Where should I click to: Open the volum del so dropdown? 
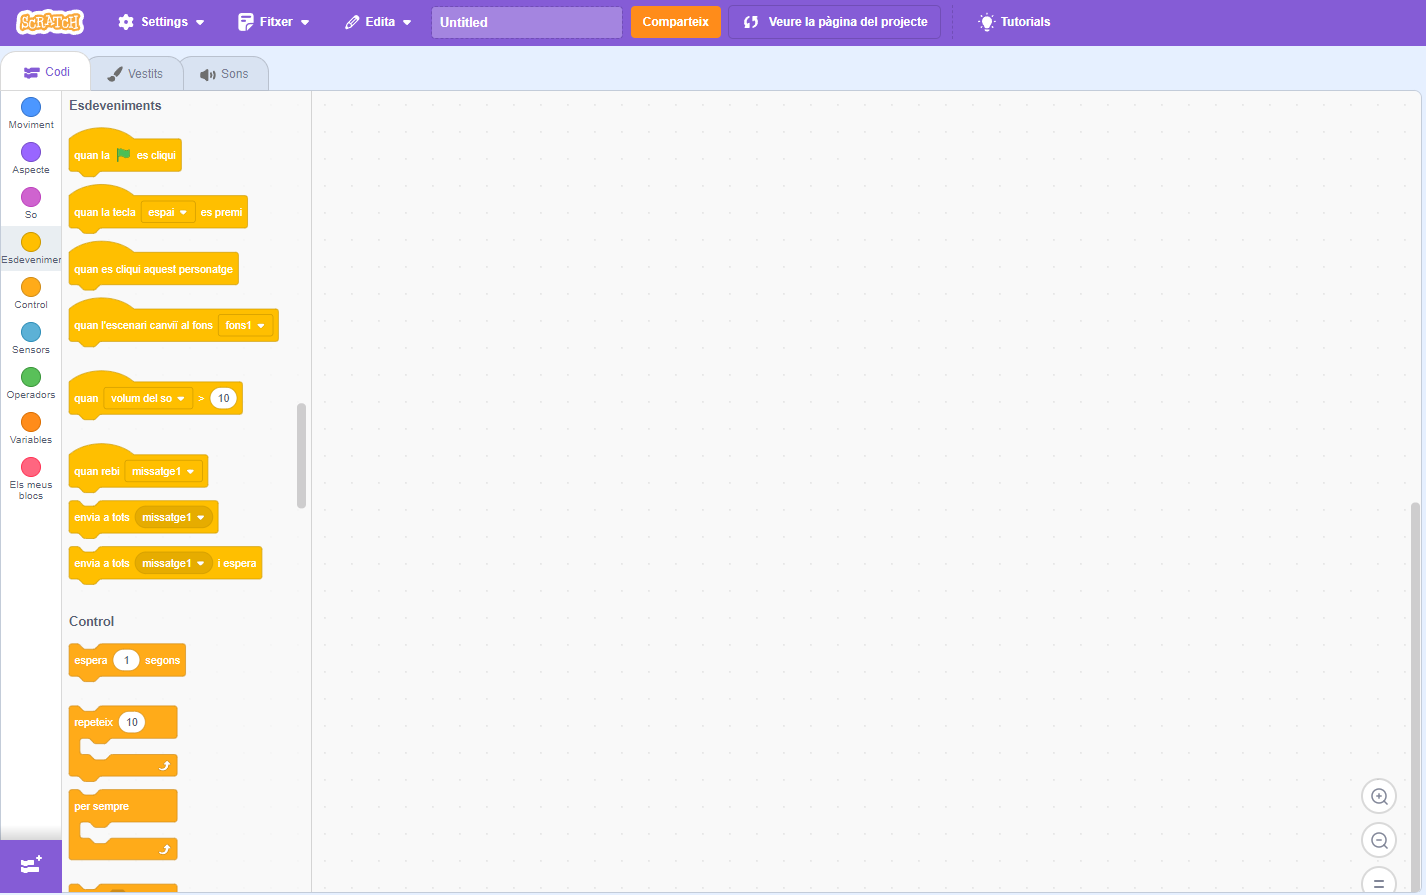coord(147,399)
